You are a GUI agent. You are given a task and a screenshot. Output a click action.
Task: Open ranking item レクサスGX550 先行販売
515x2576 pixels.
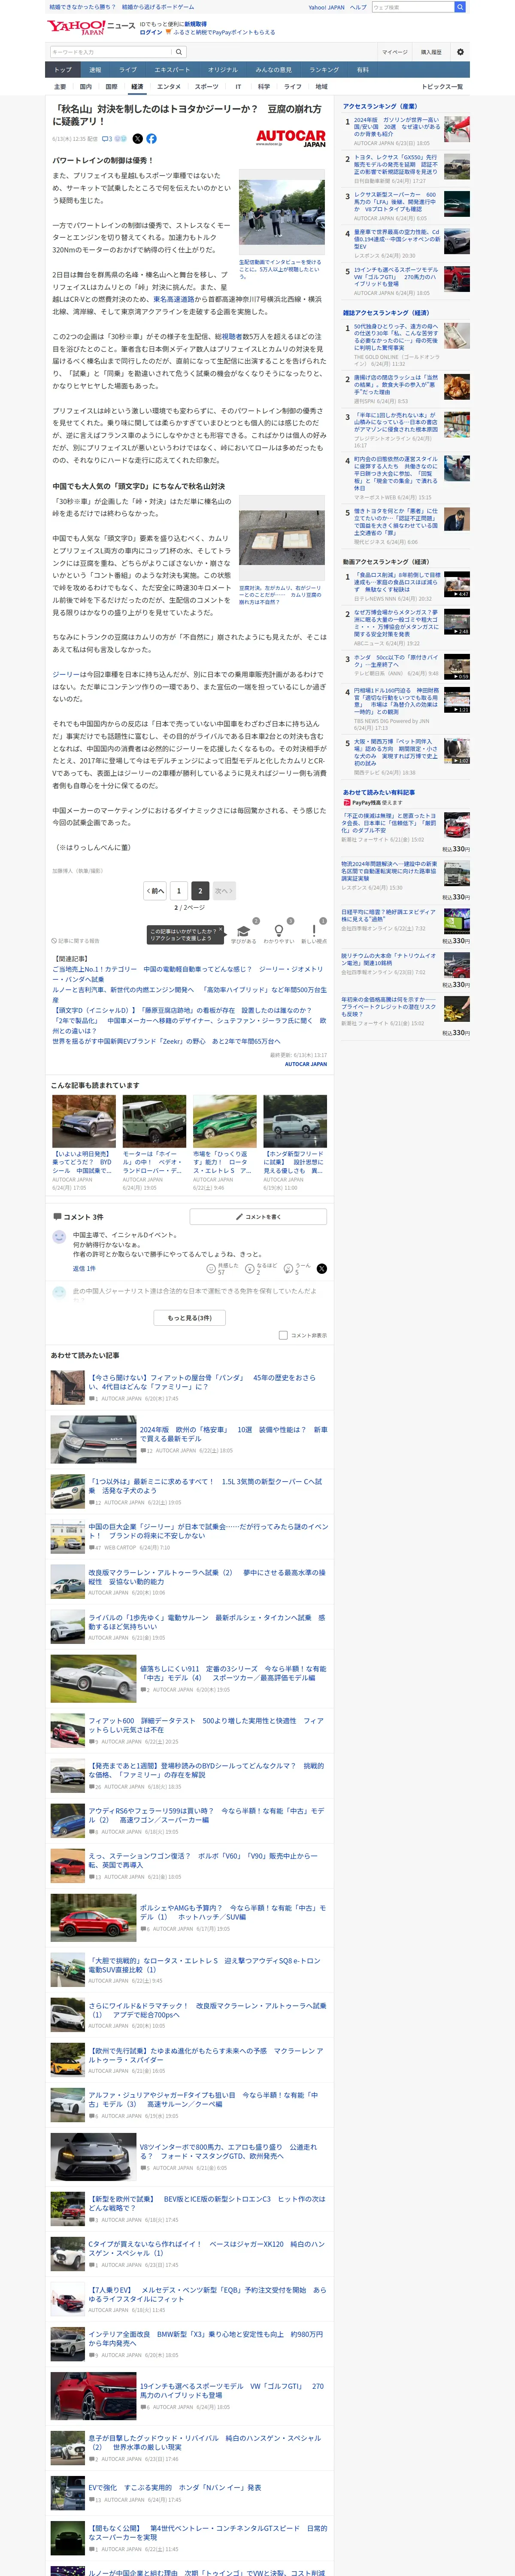click(406, 168)
